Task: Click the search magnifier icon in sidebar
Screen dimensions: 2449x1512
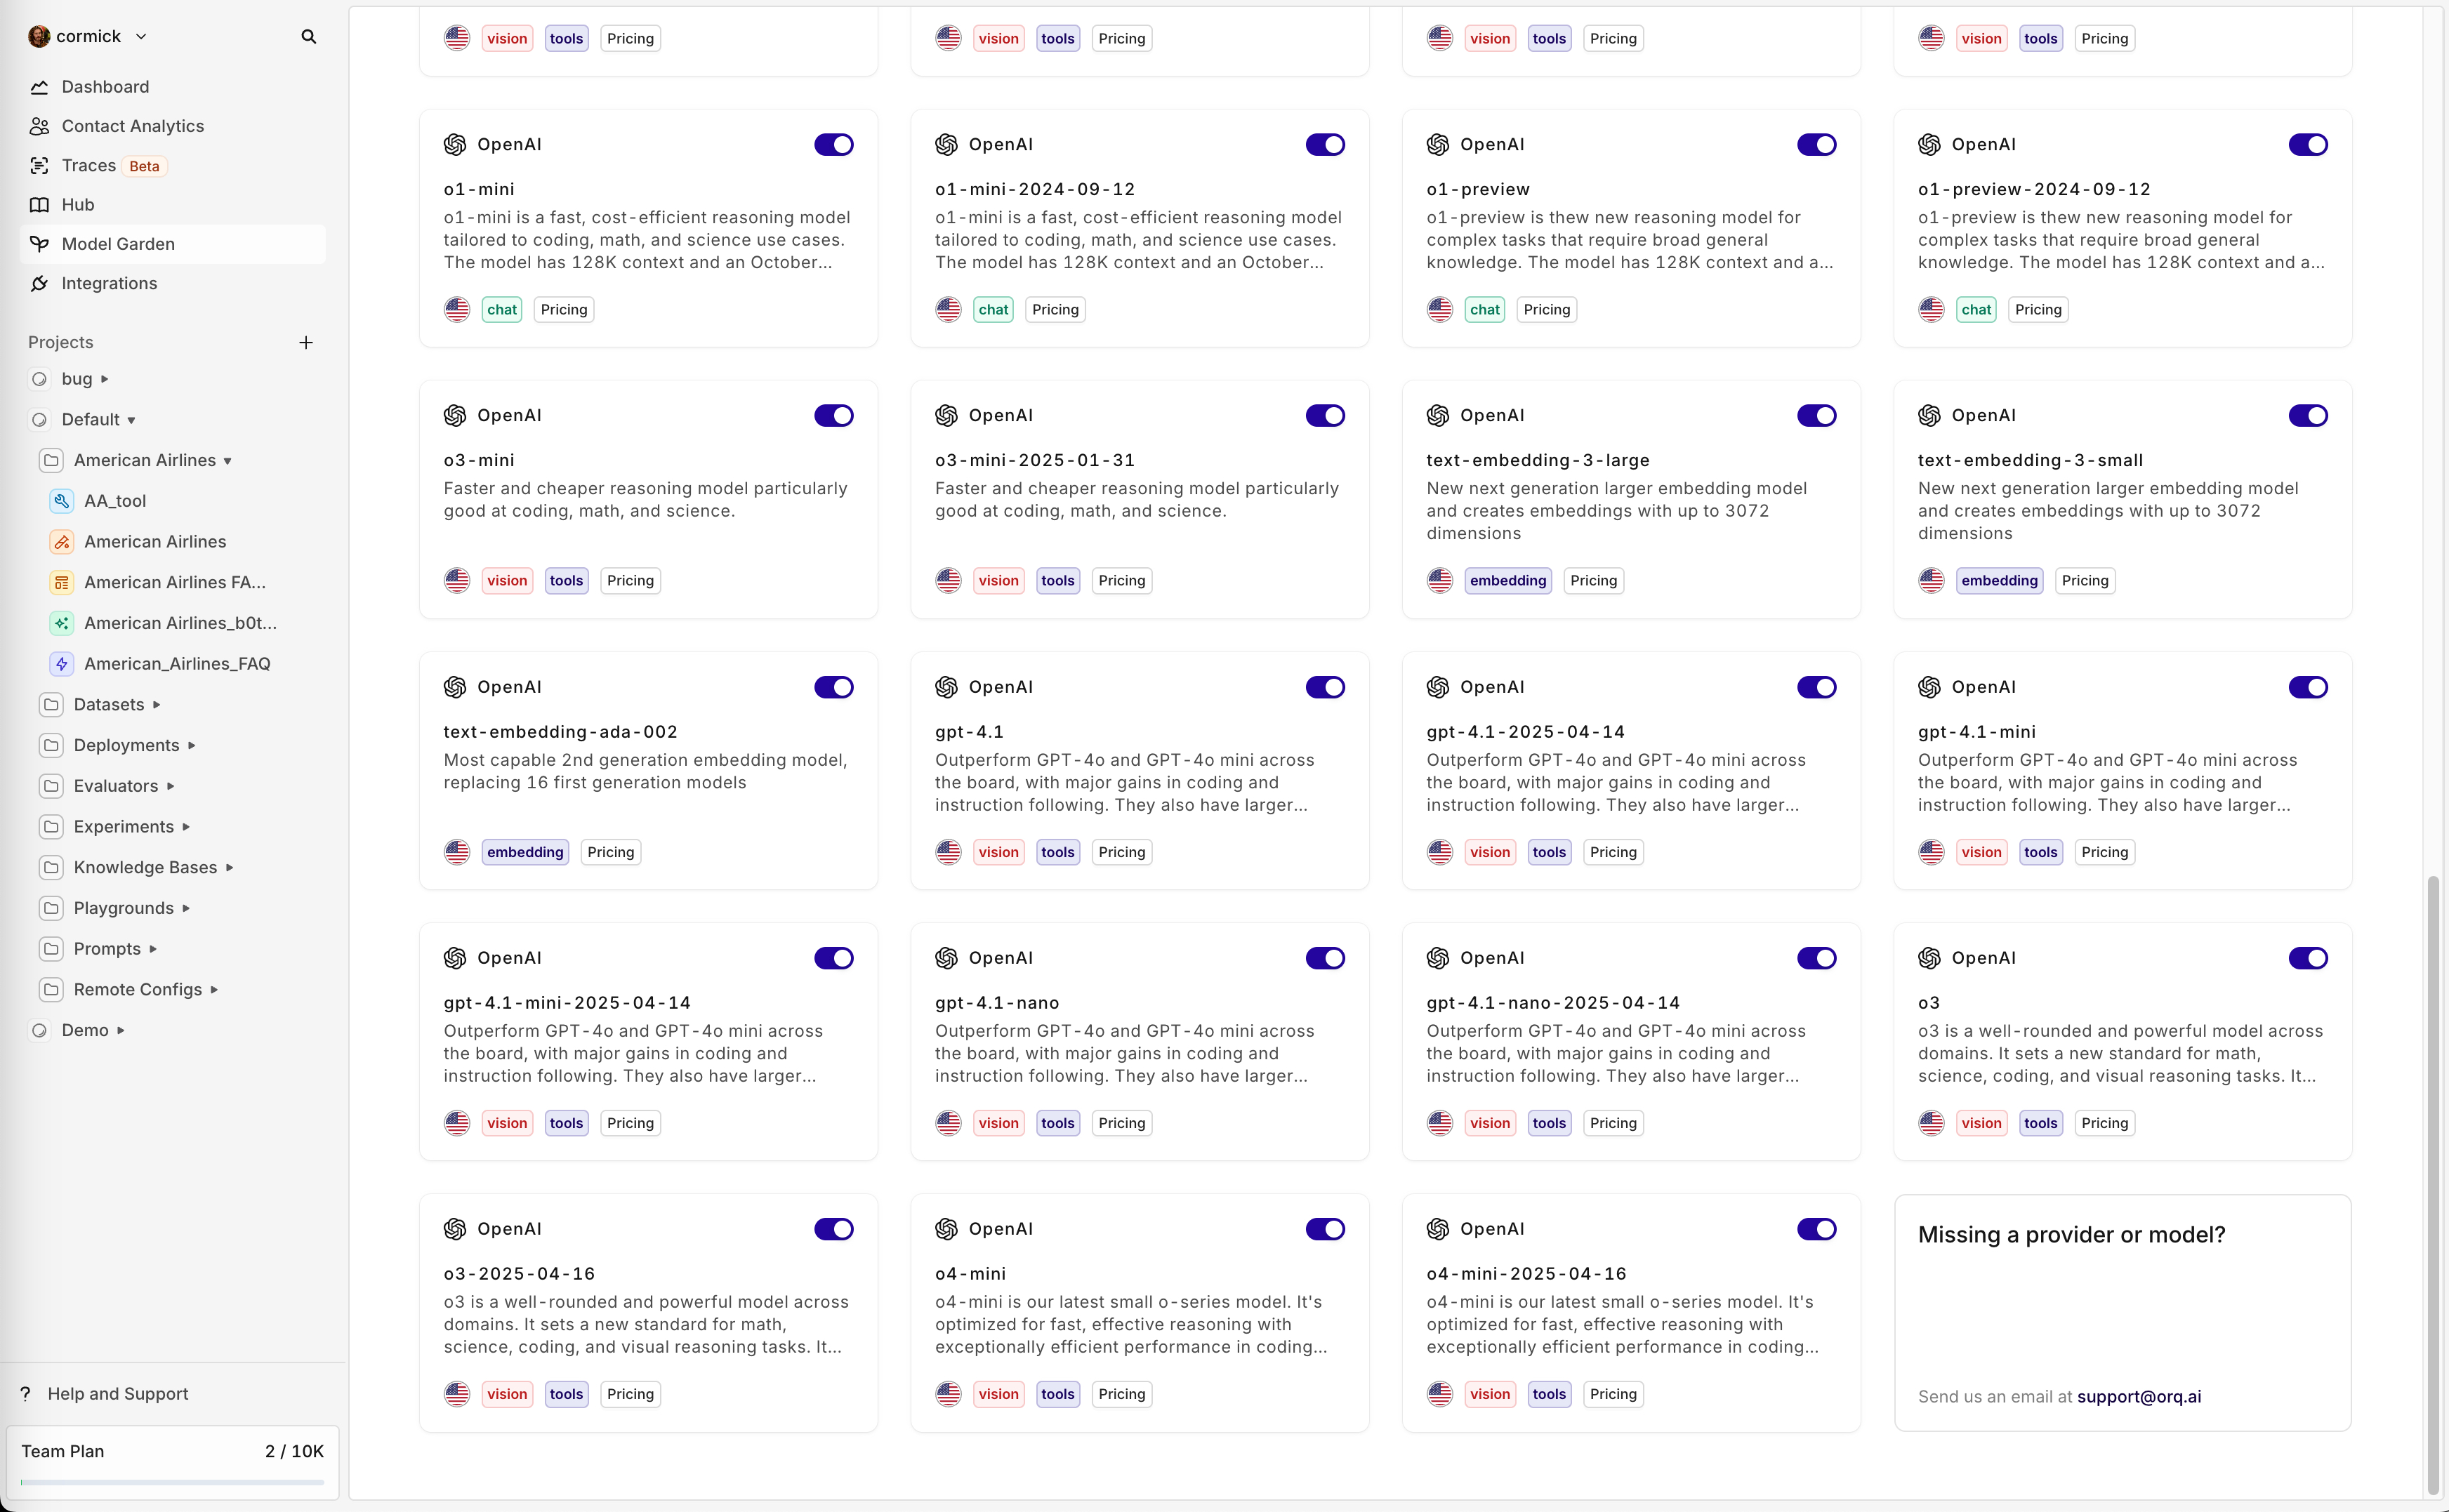Action: (308, 37)
